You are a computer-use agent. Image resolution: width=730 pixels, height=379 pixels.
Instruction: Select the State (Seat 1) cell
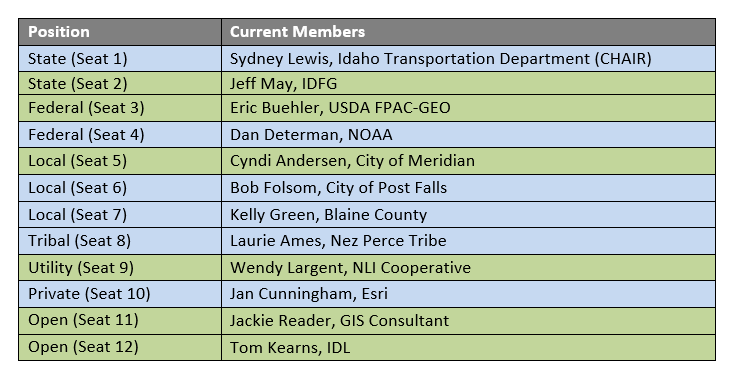point(120,59)
